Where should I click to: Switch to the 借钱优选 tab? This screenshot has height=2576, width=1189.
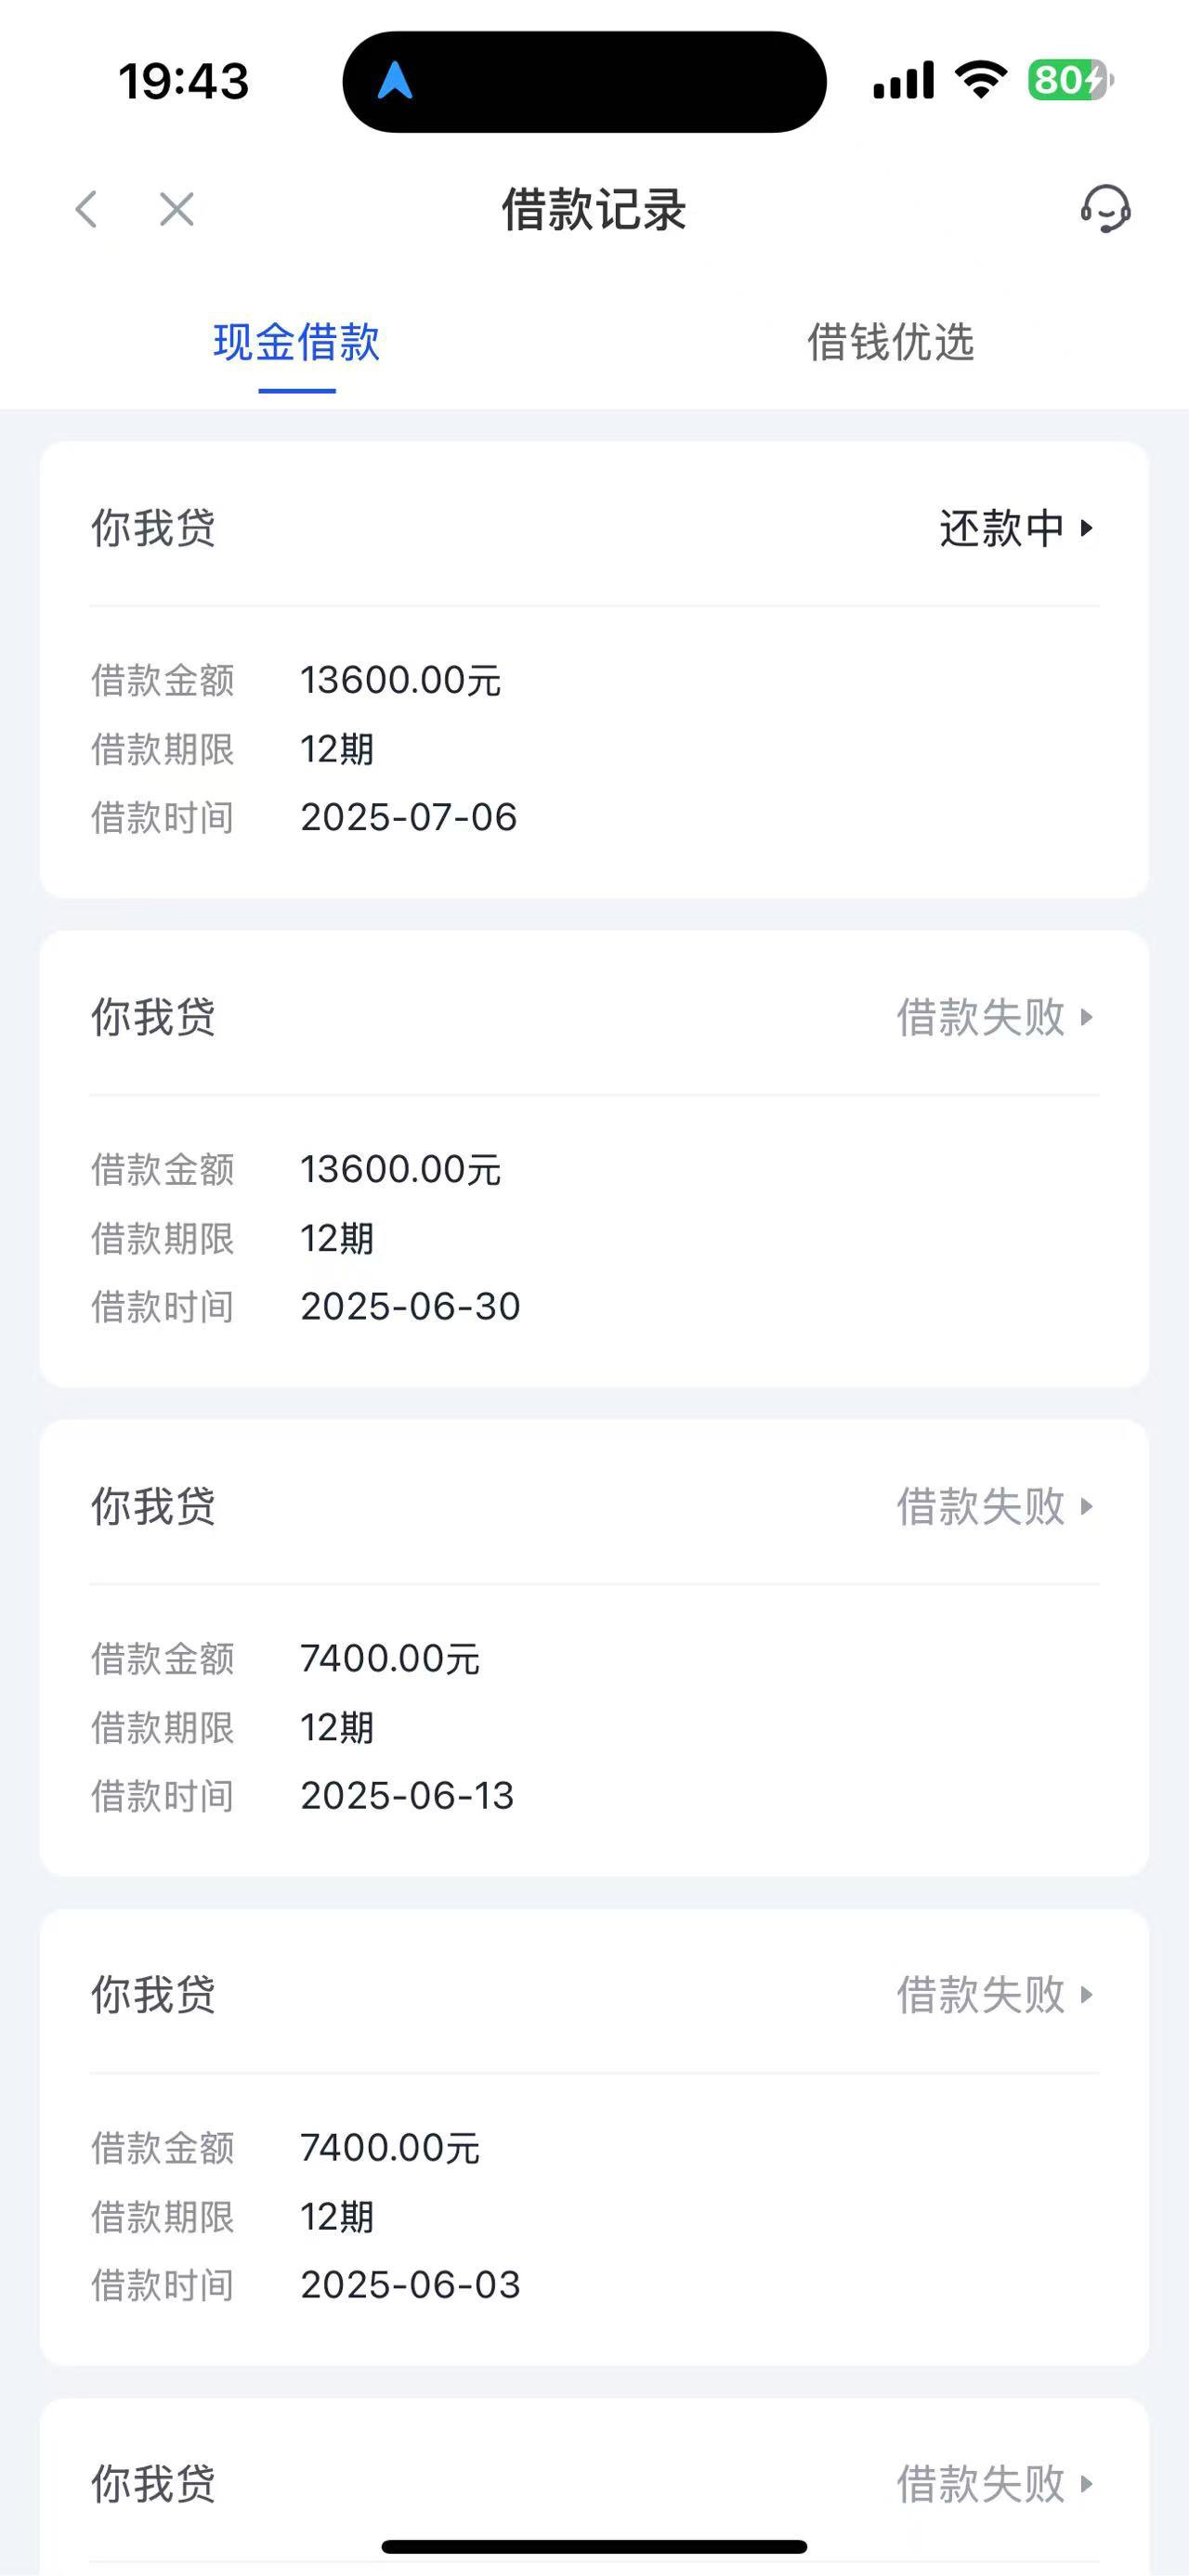tap(891, 343)
